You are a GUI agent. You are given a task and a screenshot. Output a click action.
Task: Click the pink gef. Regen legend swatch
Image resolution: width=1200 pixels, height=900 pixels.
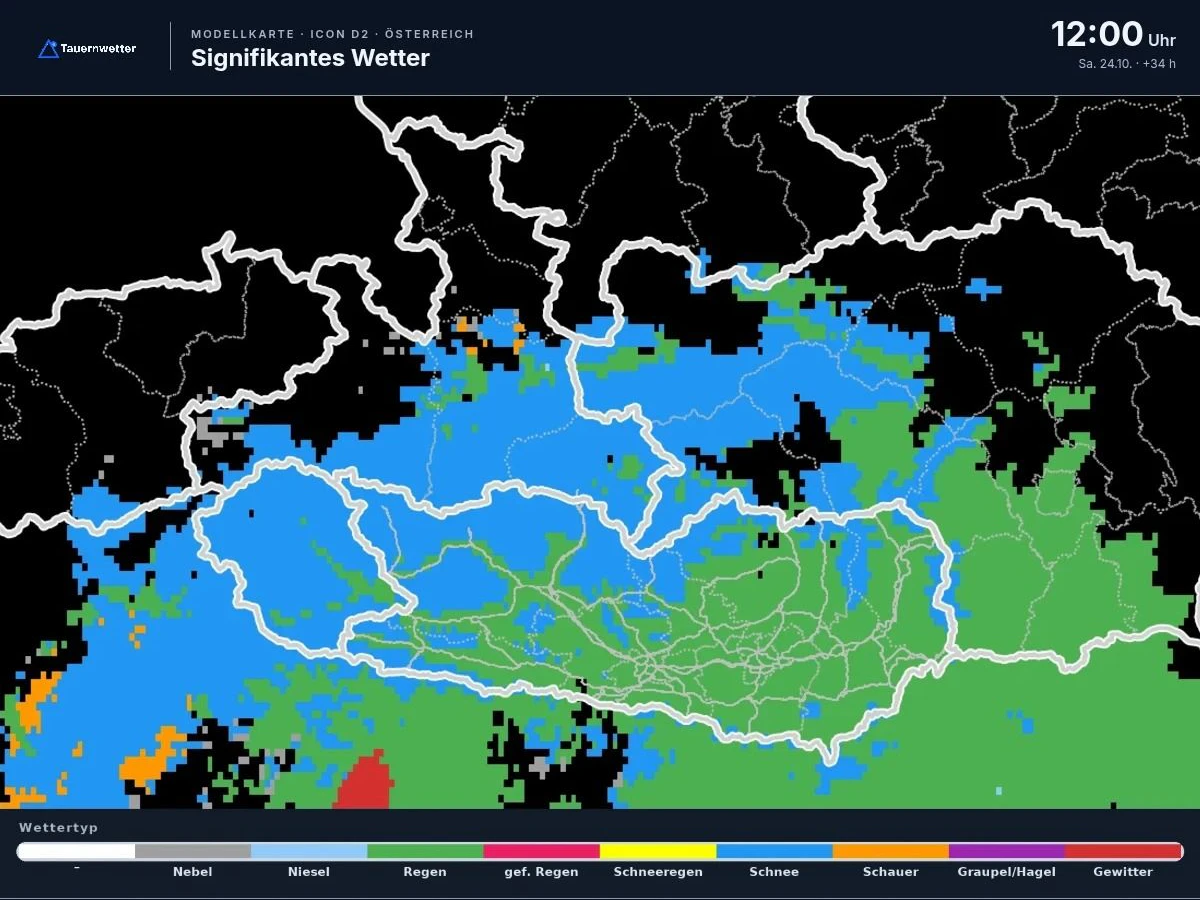[x=541, y=851]
